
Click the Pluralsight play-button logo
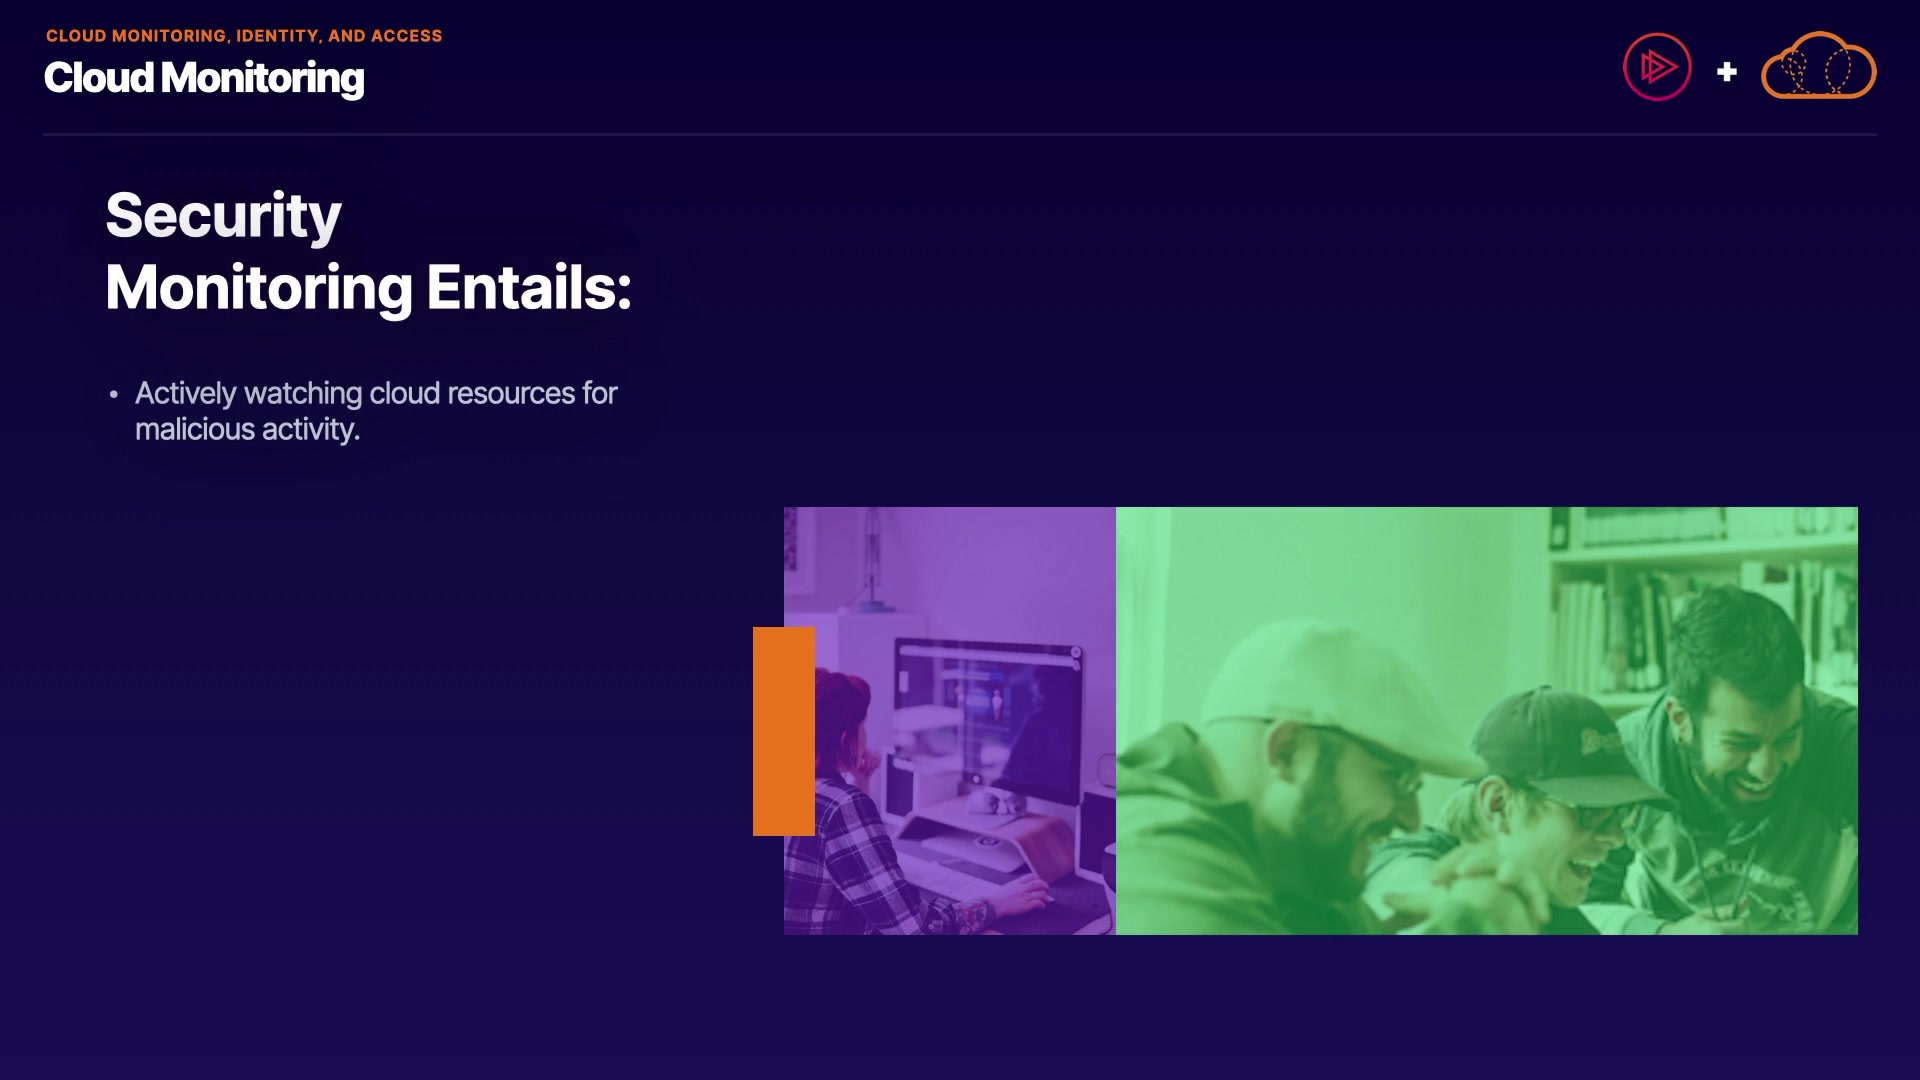coord(1656,68)
